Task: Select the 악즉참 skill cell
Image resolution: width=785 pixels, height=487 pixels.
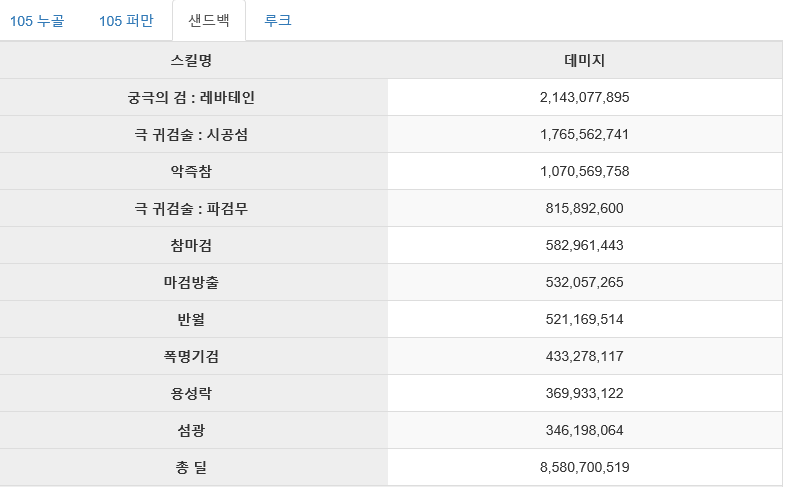Action: tap(191, 171)
